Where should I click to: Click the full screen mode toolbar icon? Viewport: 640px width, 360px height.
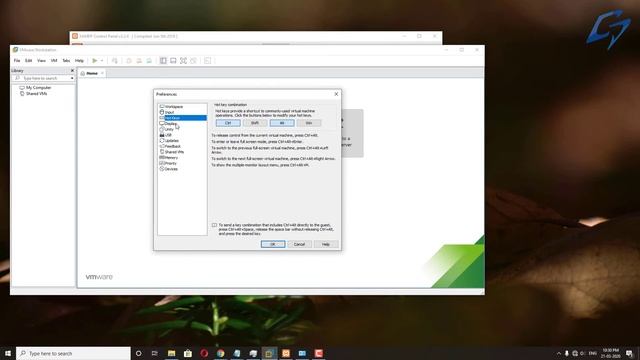pos(184,60)
